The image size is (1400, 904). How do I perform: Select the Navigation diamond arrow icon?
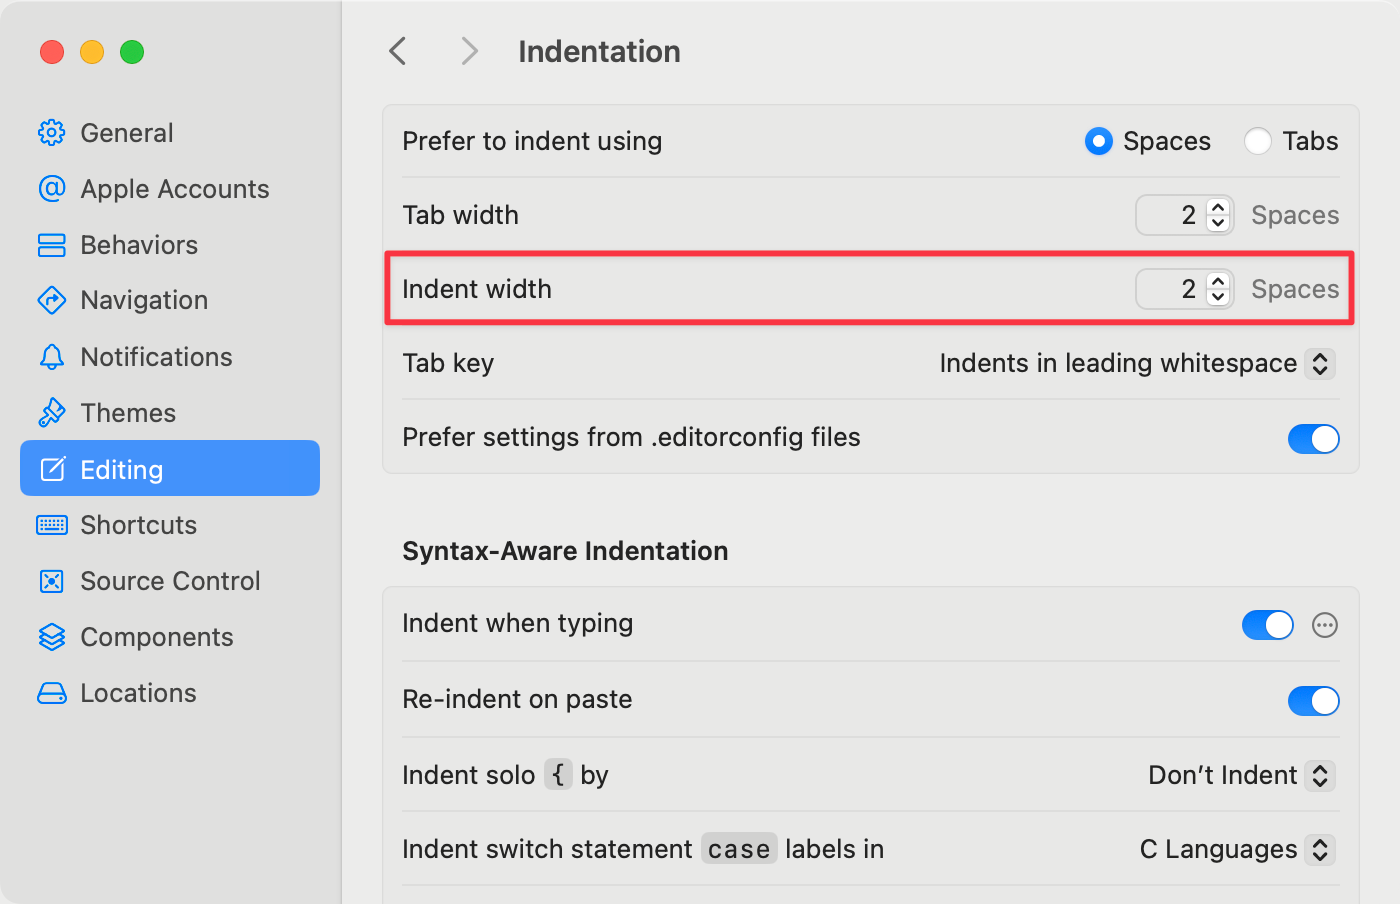52,300
